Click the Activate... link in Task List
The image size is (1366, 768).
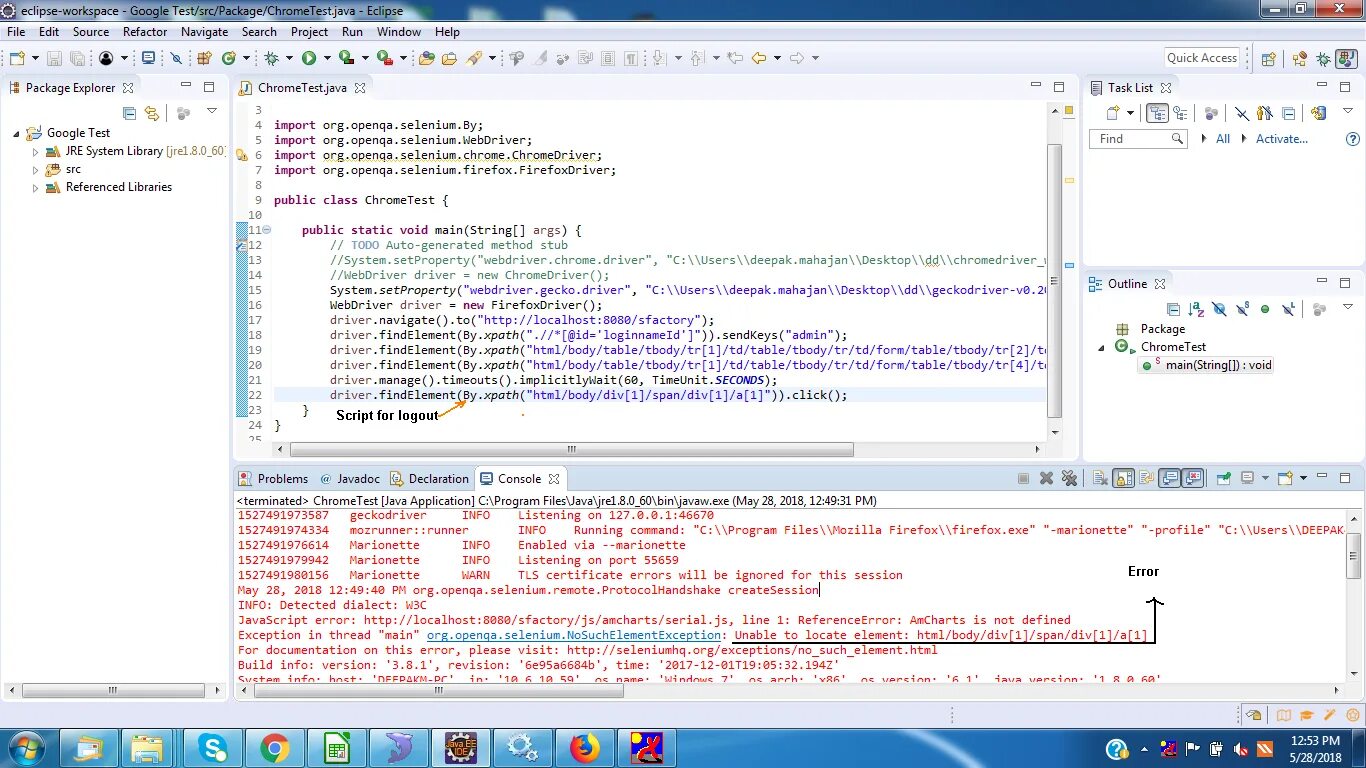[x=1282, y=139]
